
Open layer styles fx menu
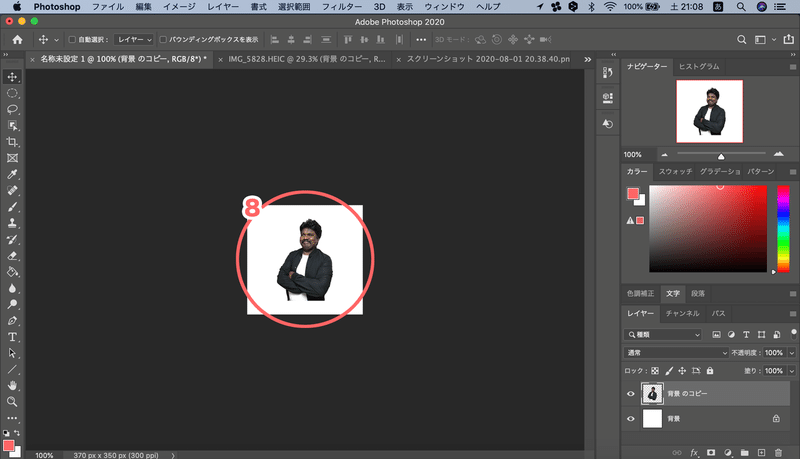[x=694, y=452]
